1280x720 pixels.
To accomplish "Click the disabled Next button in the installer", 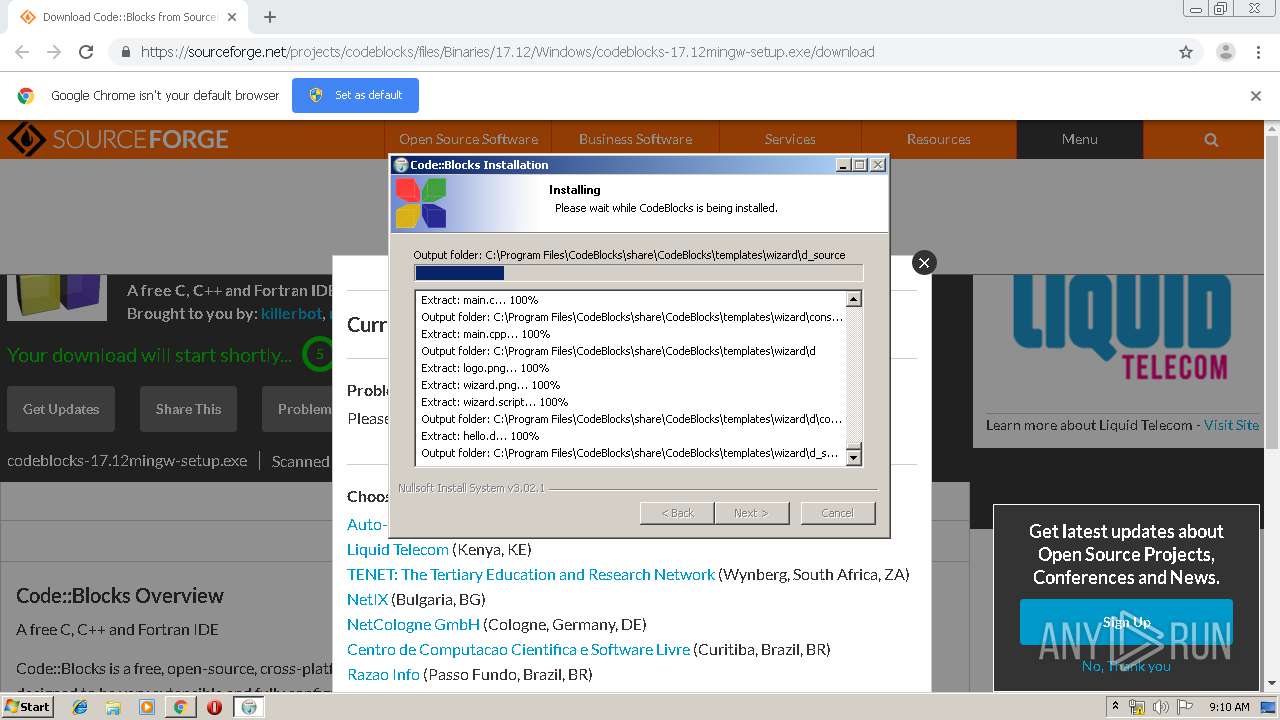I will pos(751,513).
